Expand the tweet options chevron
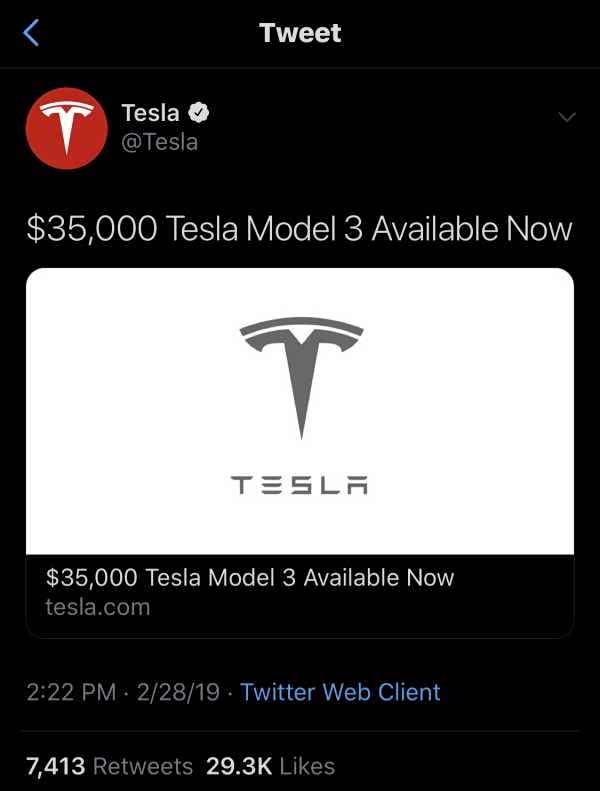Viewport: 600px width, 791px height. (x=567, y=117)
